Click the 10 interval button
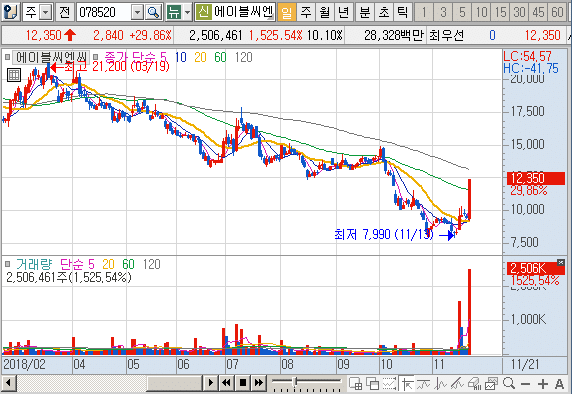572x394 pixels. pos(481,13)
